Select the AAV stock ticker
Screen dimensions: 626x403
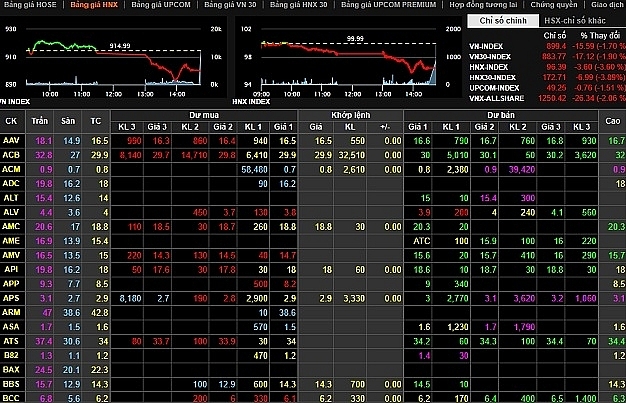point(11,141)
